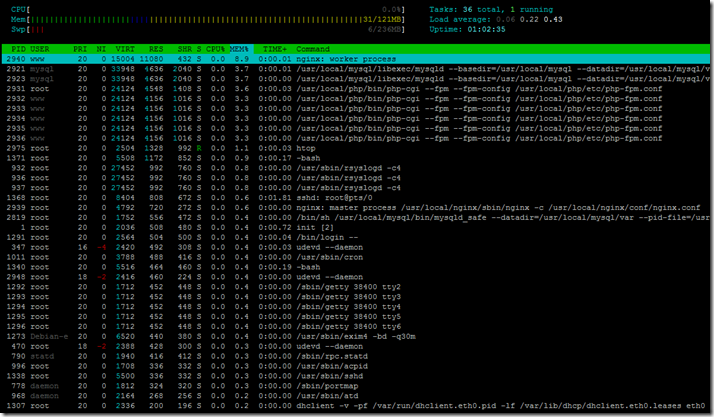Sort by TIME+ column header
The width and height of the screenshot is (714, 417).
275,49
